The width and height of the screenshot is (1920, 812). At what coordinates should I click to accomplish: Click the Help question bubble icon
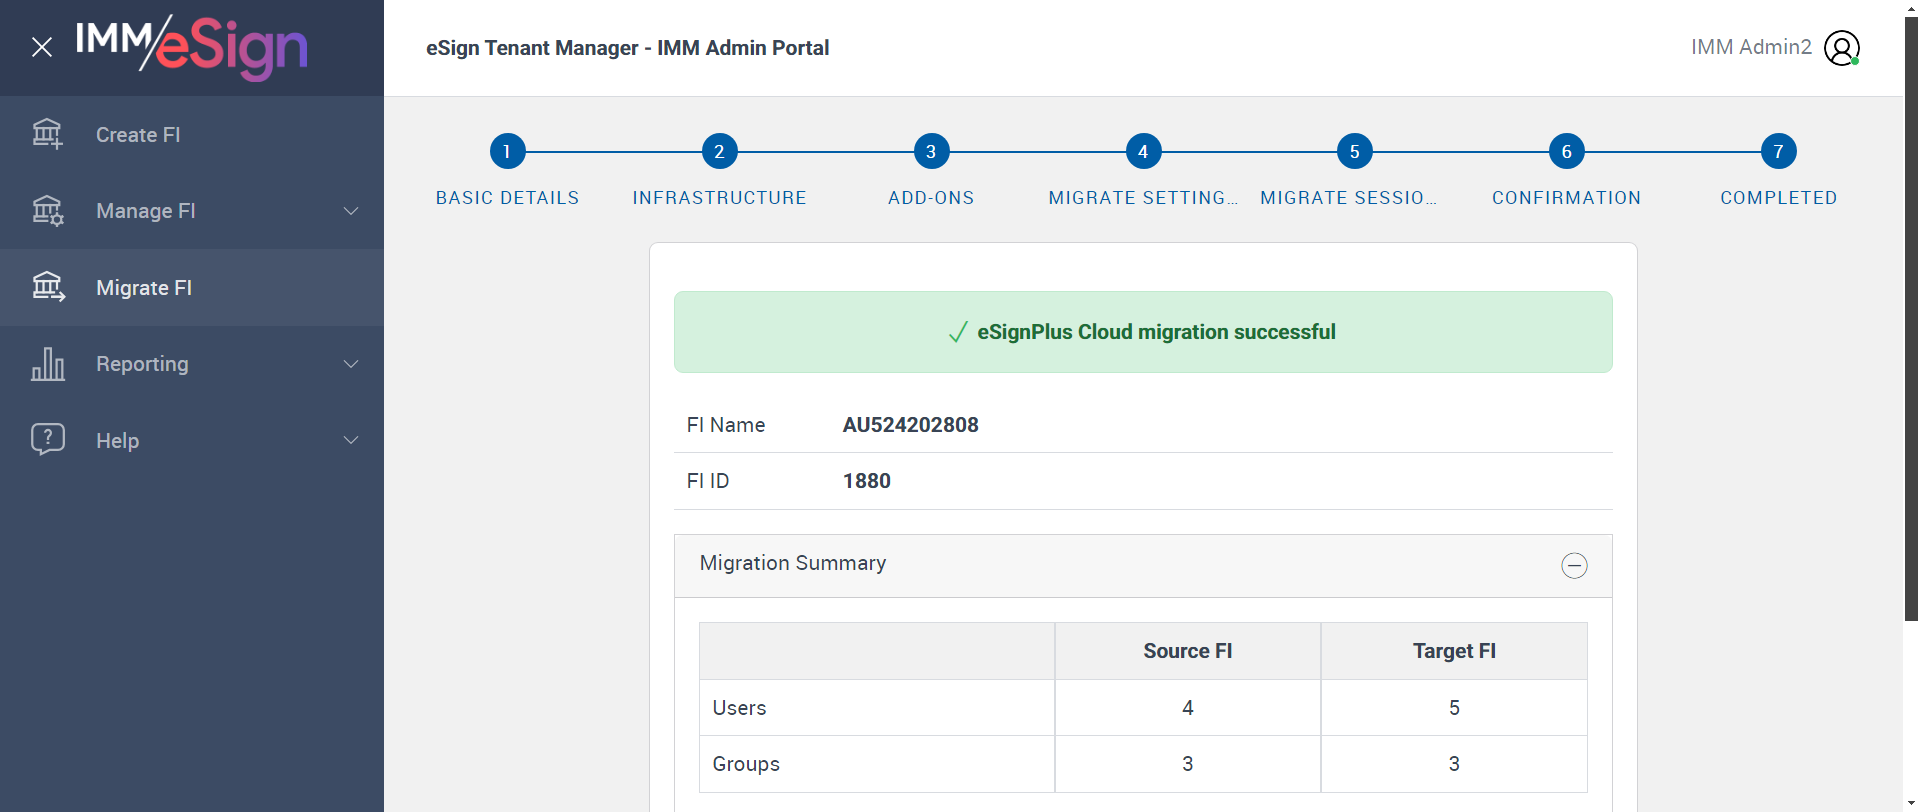[x=47, y=439]
